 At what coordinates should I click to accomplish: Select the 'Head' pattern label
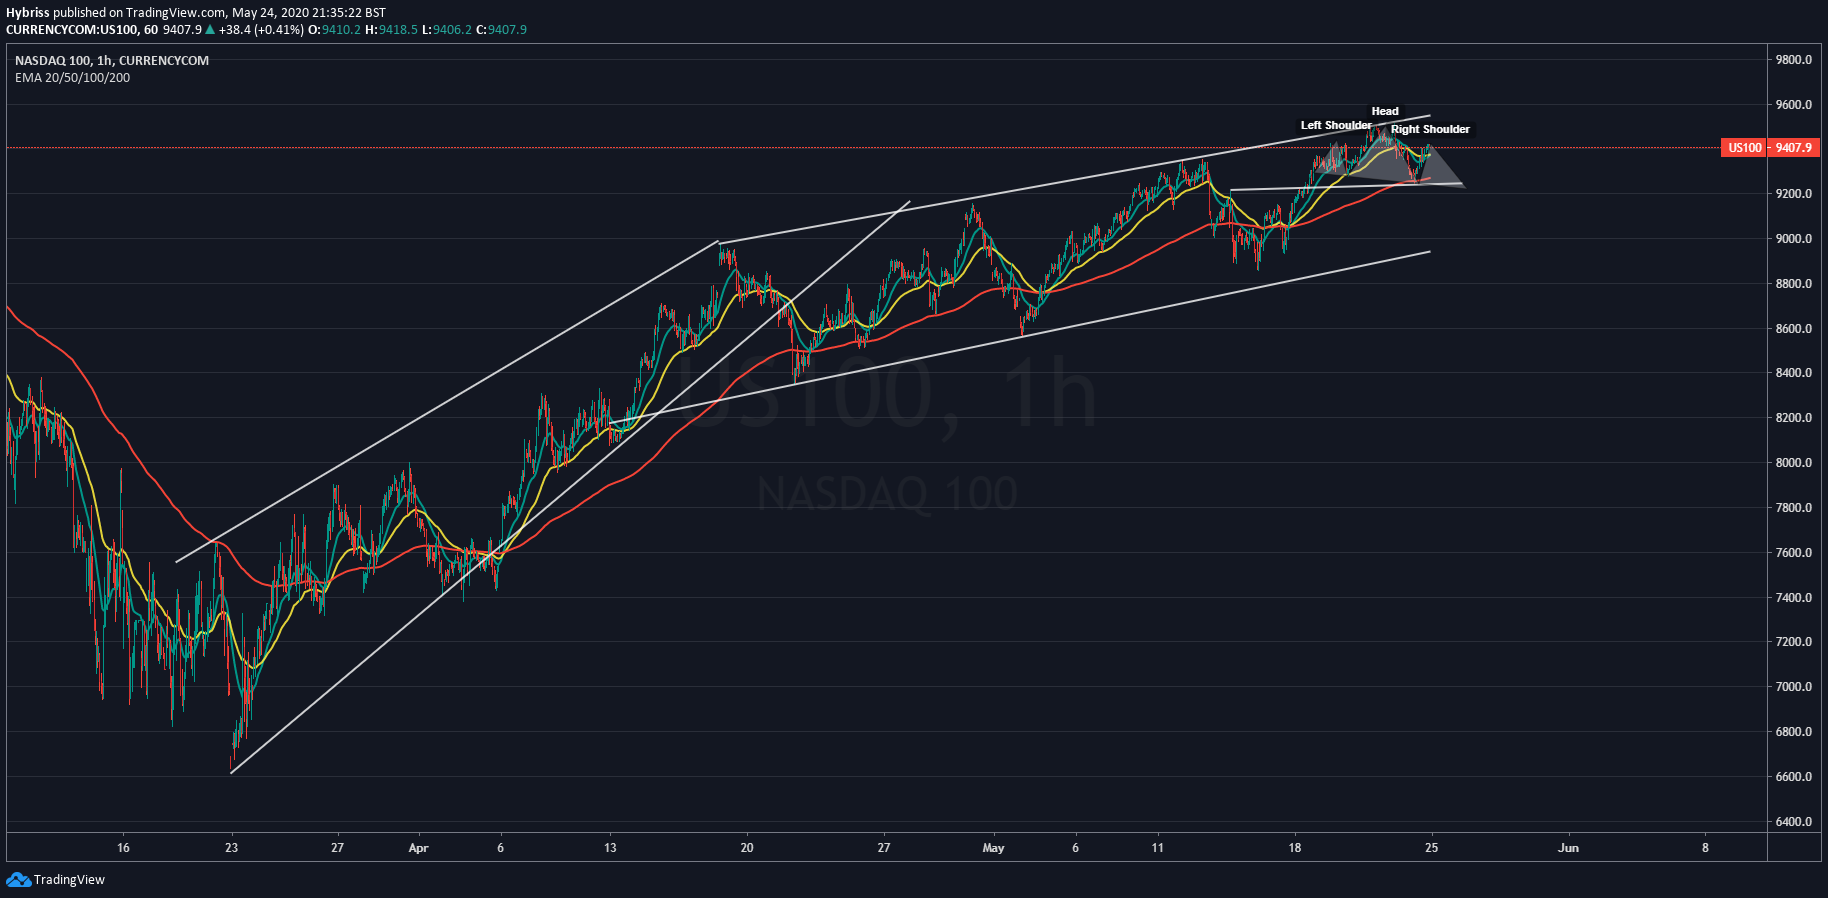tap(1385, 111)
